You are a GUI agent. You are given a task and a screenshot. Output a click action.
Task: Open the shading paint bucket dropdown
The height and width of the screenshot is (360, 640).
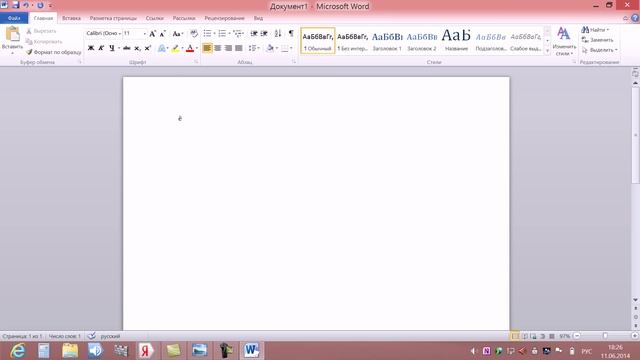272,48
